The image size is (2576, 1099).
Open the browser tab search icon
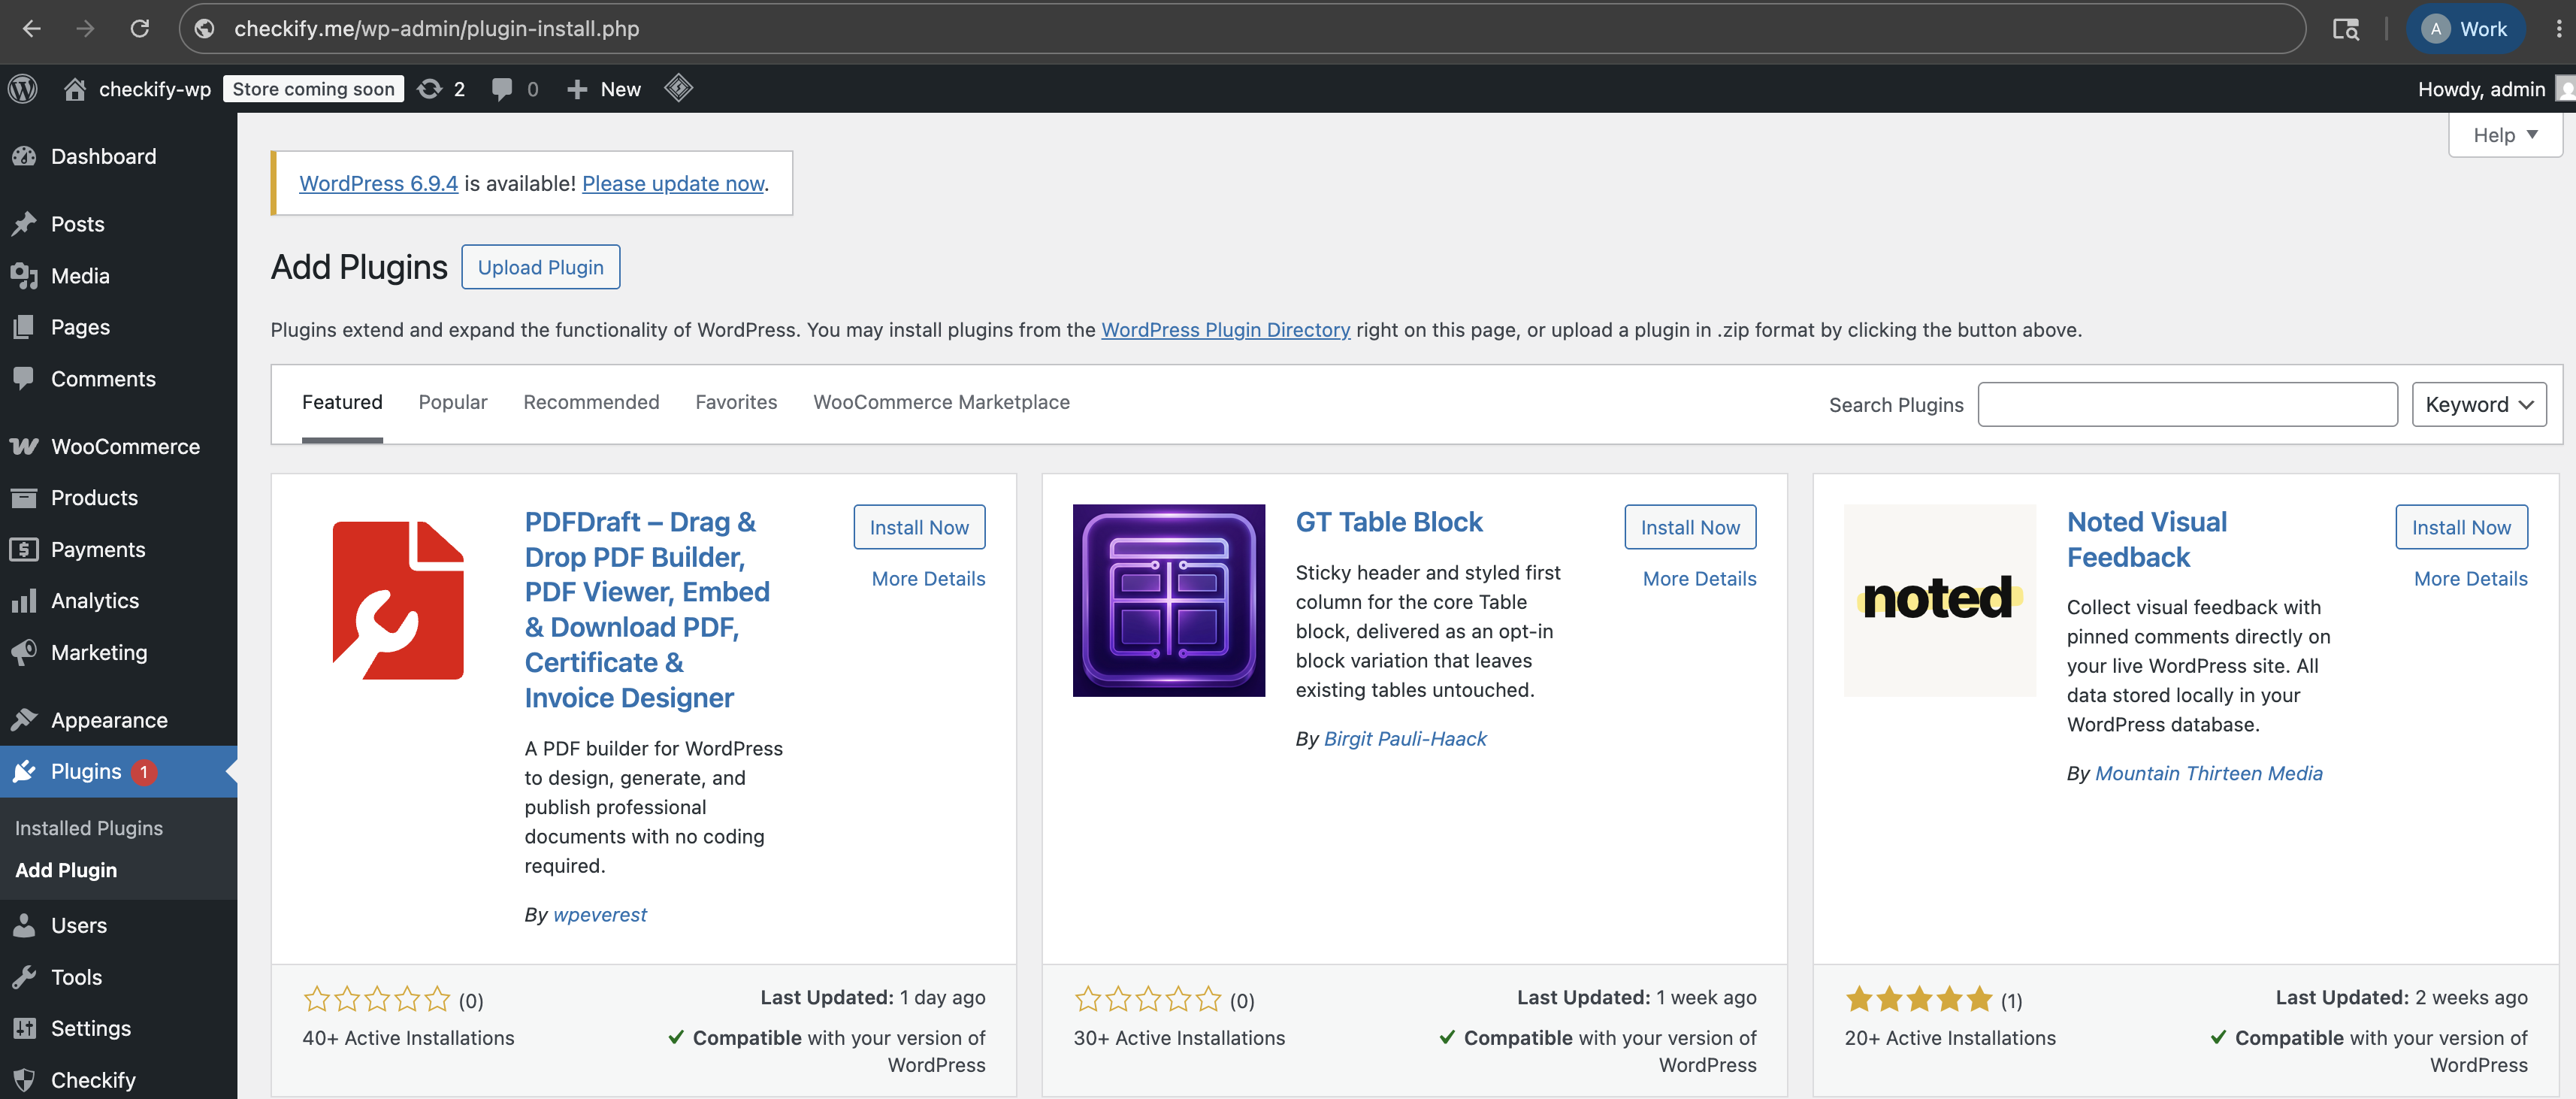pyautogui.click(x=2345, y=29)
